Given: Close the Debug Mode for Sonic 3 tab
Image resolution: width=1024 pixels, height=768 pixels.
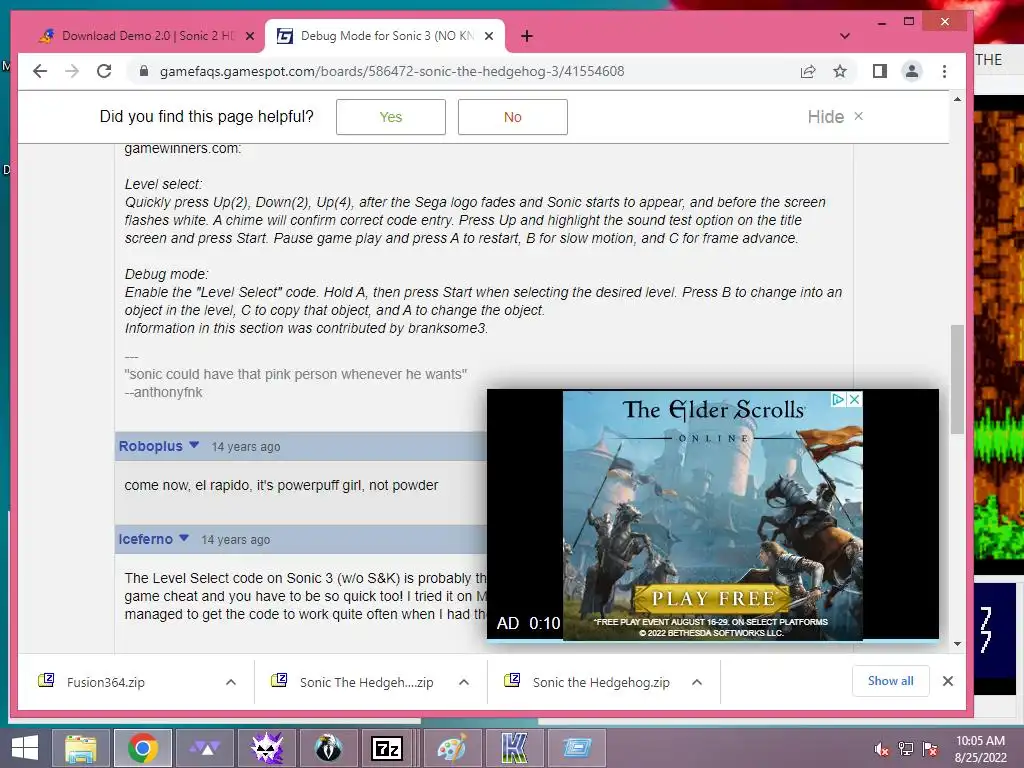Looking at the screenshot, I should [488, 37].
